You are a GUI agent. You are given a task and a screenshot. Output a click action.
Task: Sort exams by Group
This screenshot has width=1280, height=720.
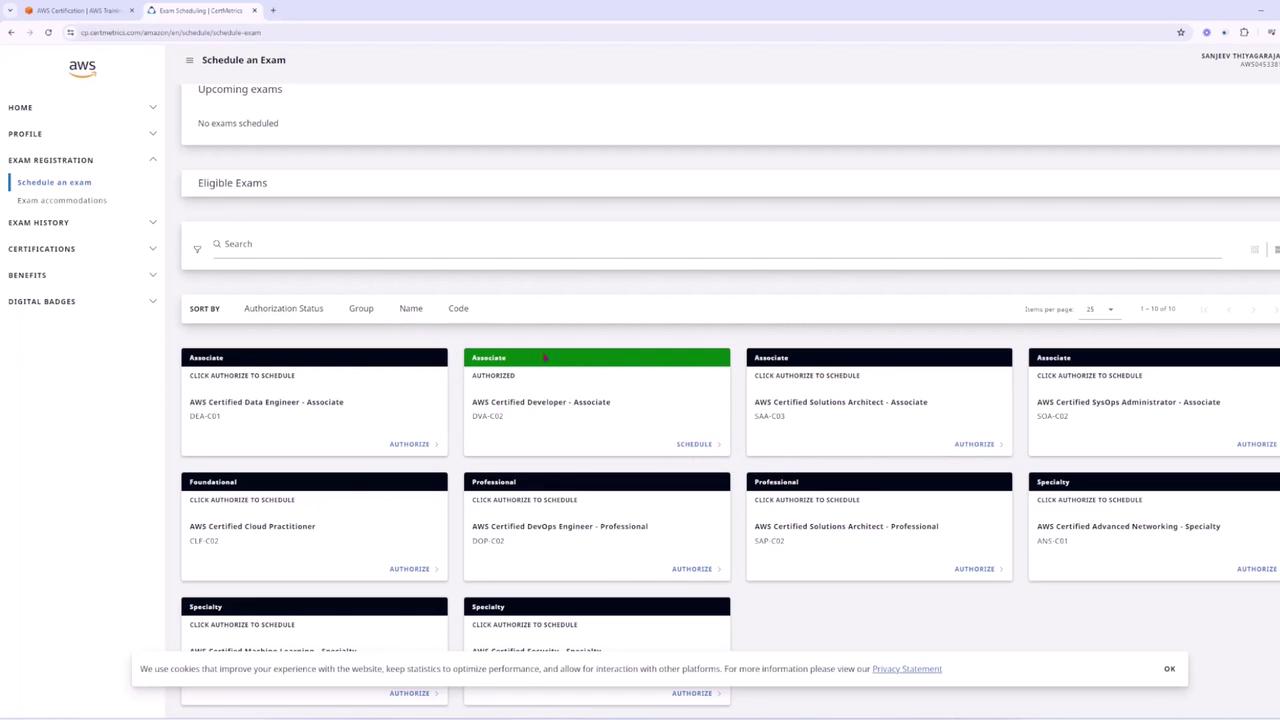pyautogui.click(x=361, y=309)
